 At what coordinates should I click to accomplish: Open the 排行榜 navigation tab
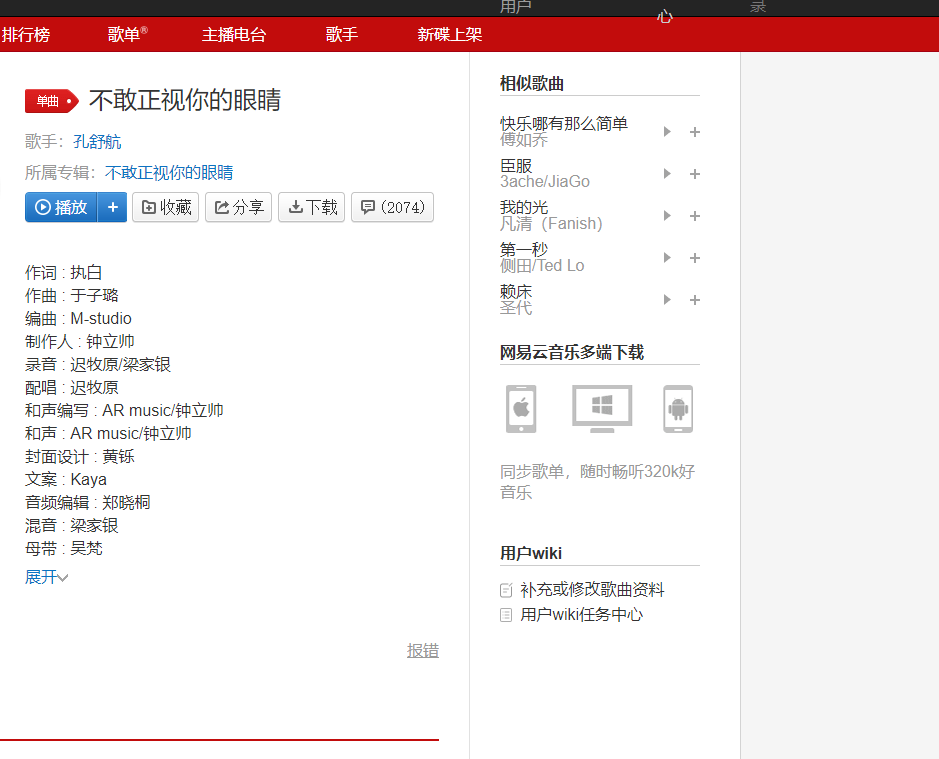click(26, 35)
